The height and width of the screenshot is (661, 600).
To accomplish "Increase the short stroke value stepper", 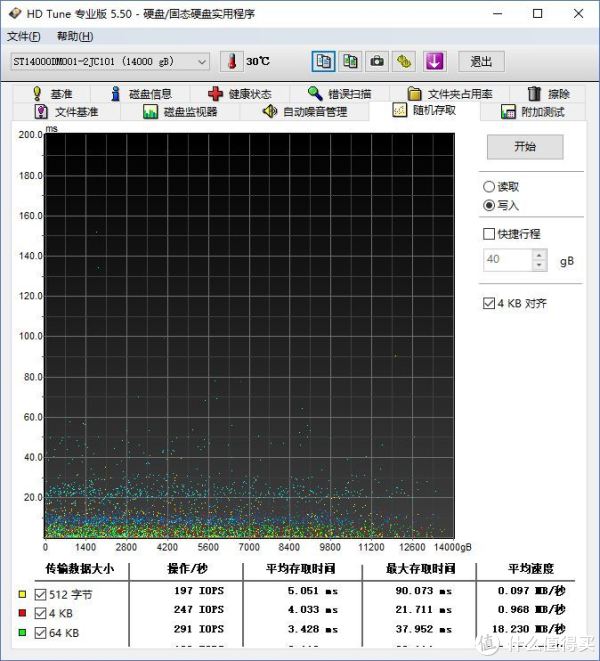I will [539, 255].
